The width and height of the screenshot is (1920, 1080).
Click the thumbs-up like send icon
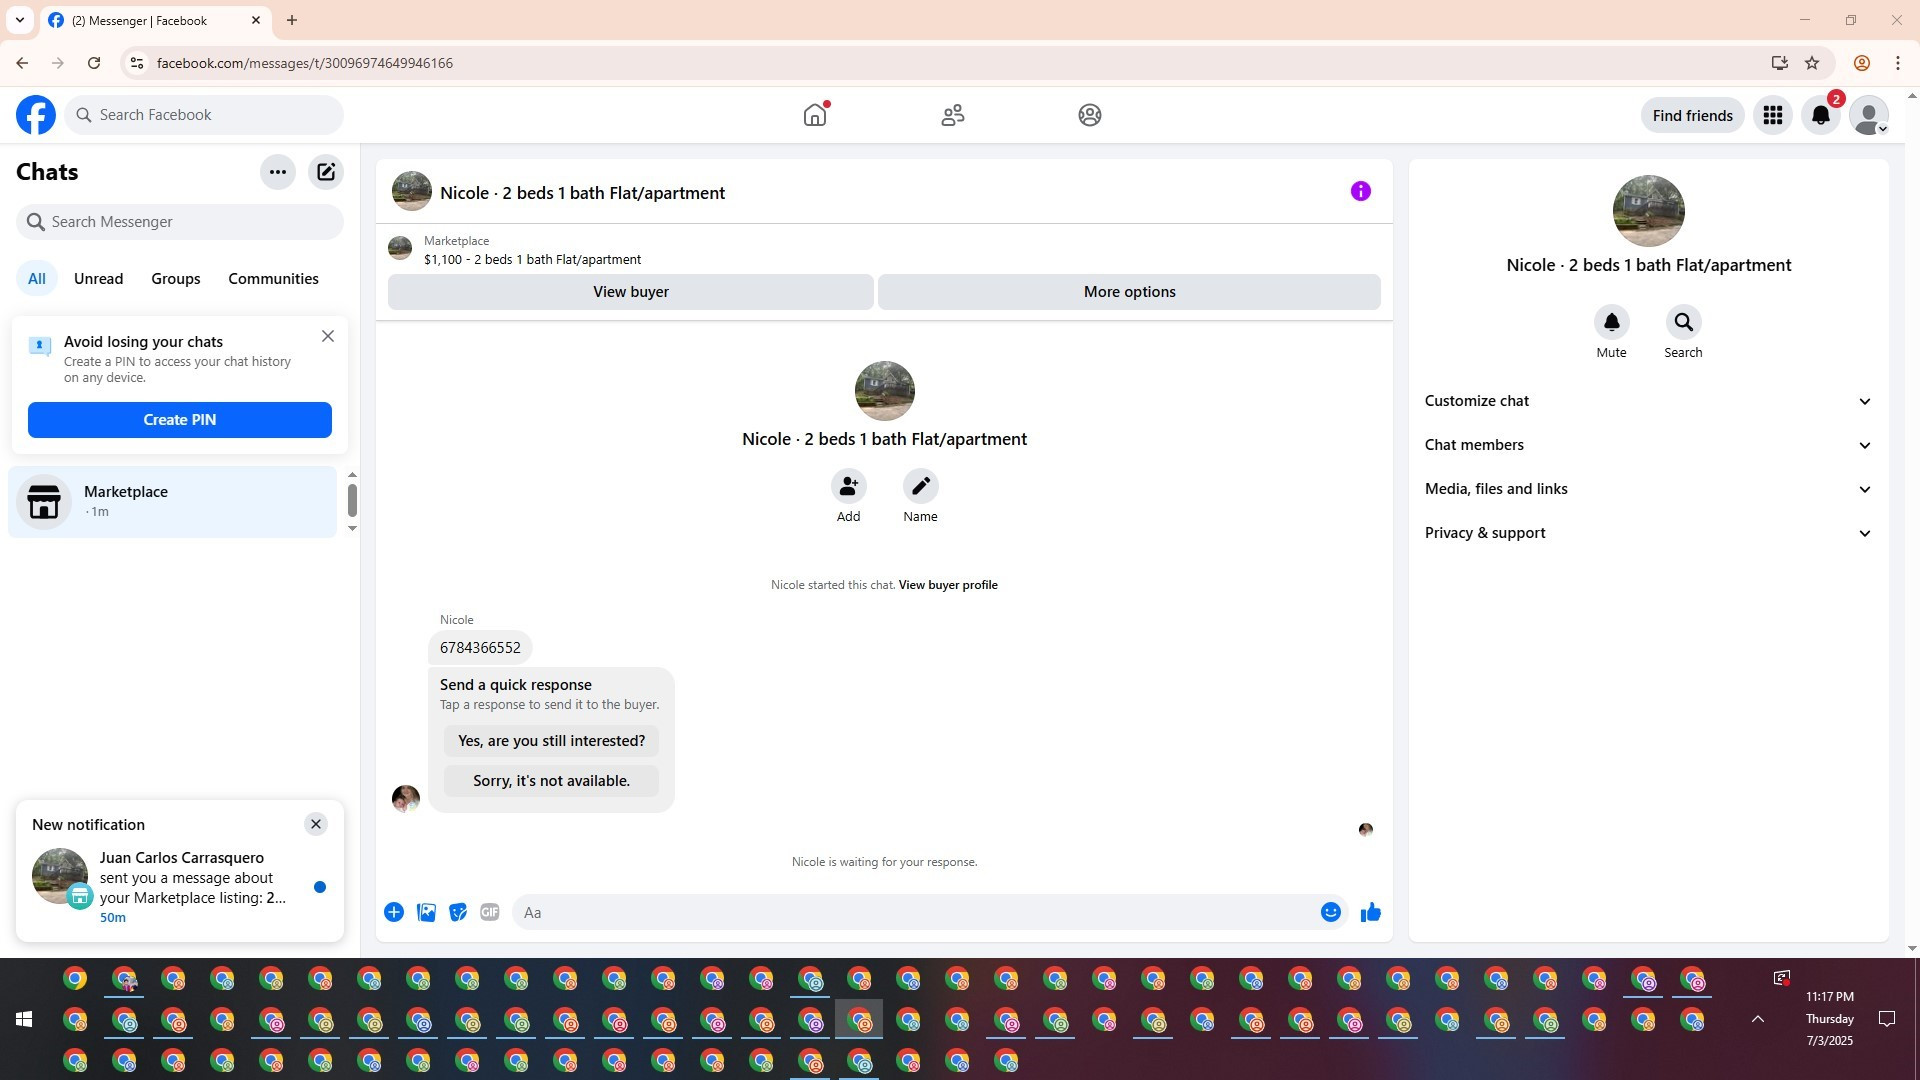tap(1370, 912)
